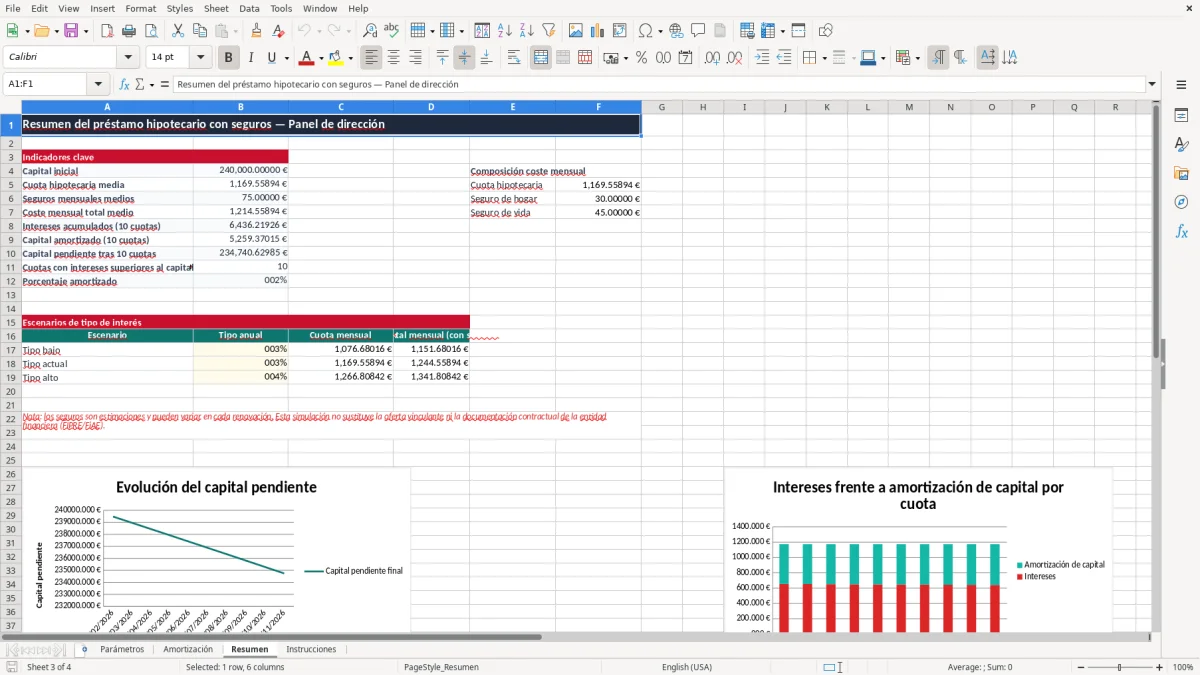This screenshot has width=1200, height=675.
Task: Select column header G
Action: click(x=662, y=107)
